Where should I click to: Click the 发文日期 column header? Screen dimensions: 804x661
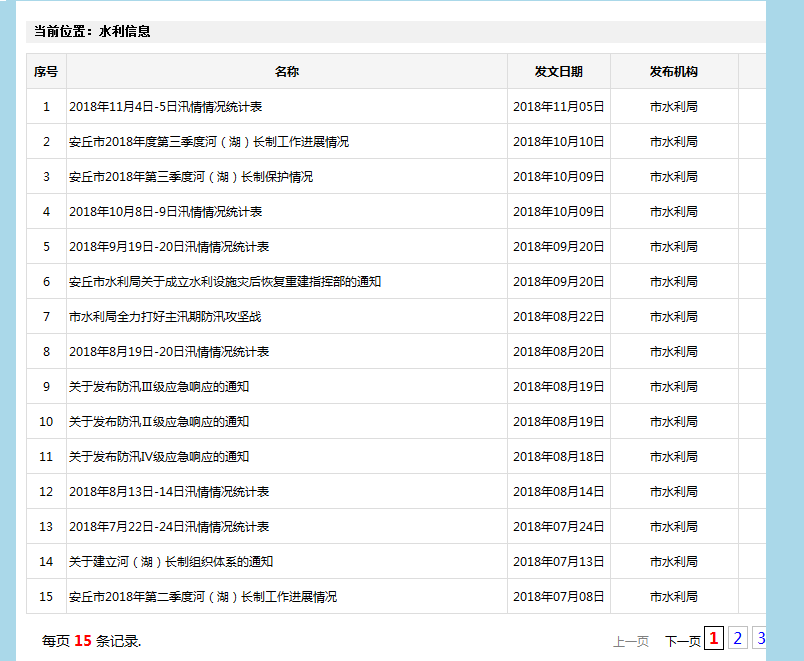pos(558,72)
